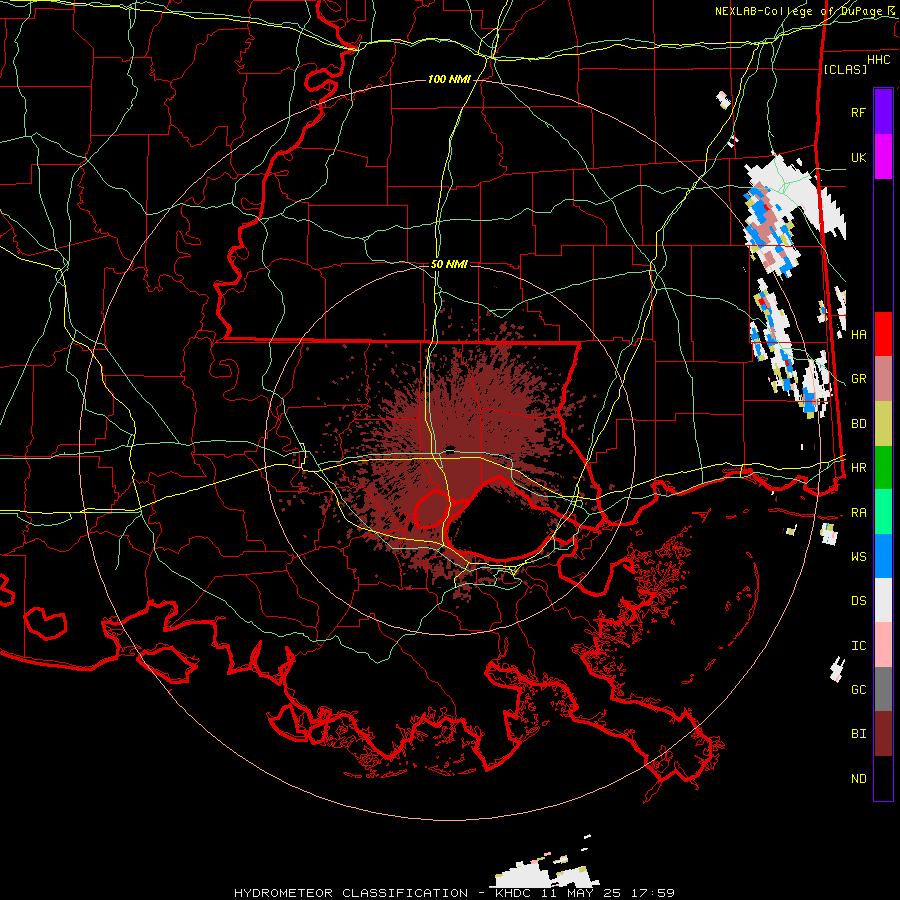900x900 pixels.
Task: Click the IC legend label
Action: tap(858, 646)
